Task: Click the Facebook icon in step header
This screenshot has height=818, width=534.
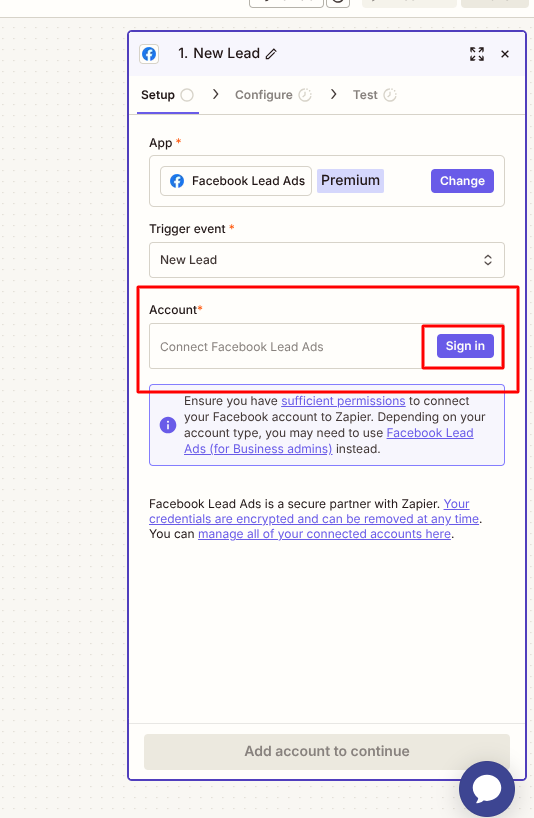Action: 149,54
